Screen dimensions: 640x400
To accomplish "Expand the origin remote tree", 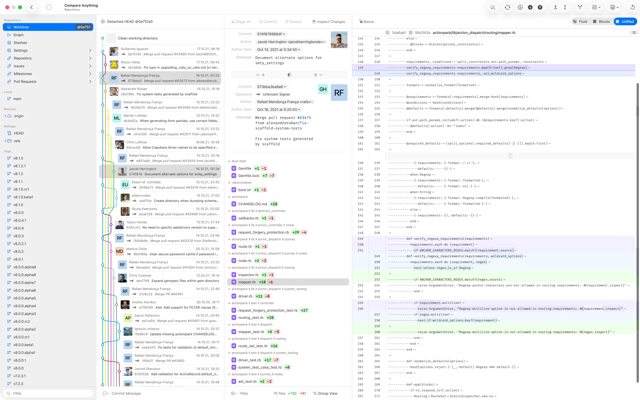I will pos(5,116).
